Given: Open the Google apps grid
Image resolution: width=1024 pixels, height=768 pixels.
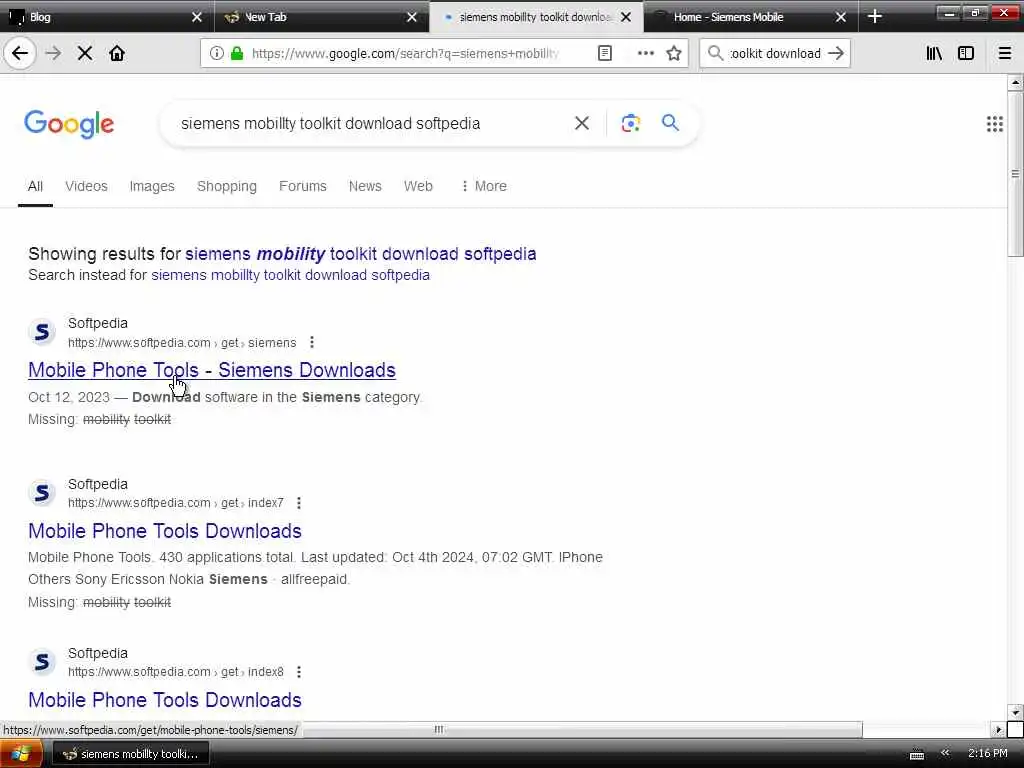Looking at the screenshot, I should click(x=995, y=124).
